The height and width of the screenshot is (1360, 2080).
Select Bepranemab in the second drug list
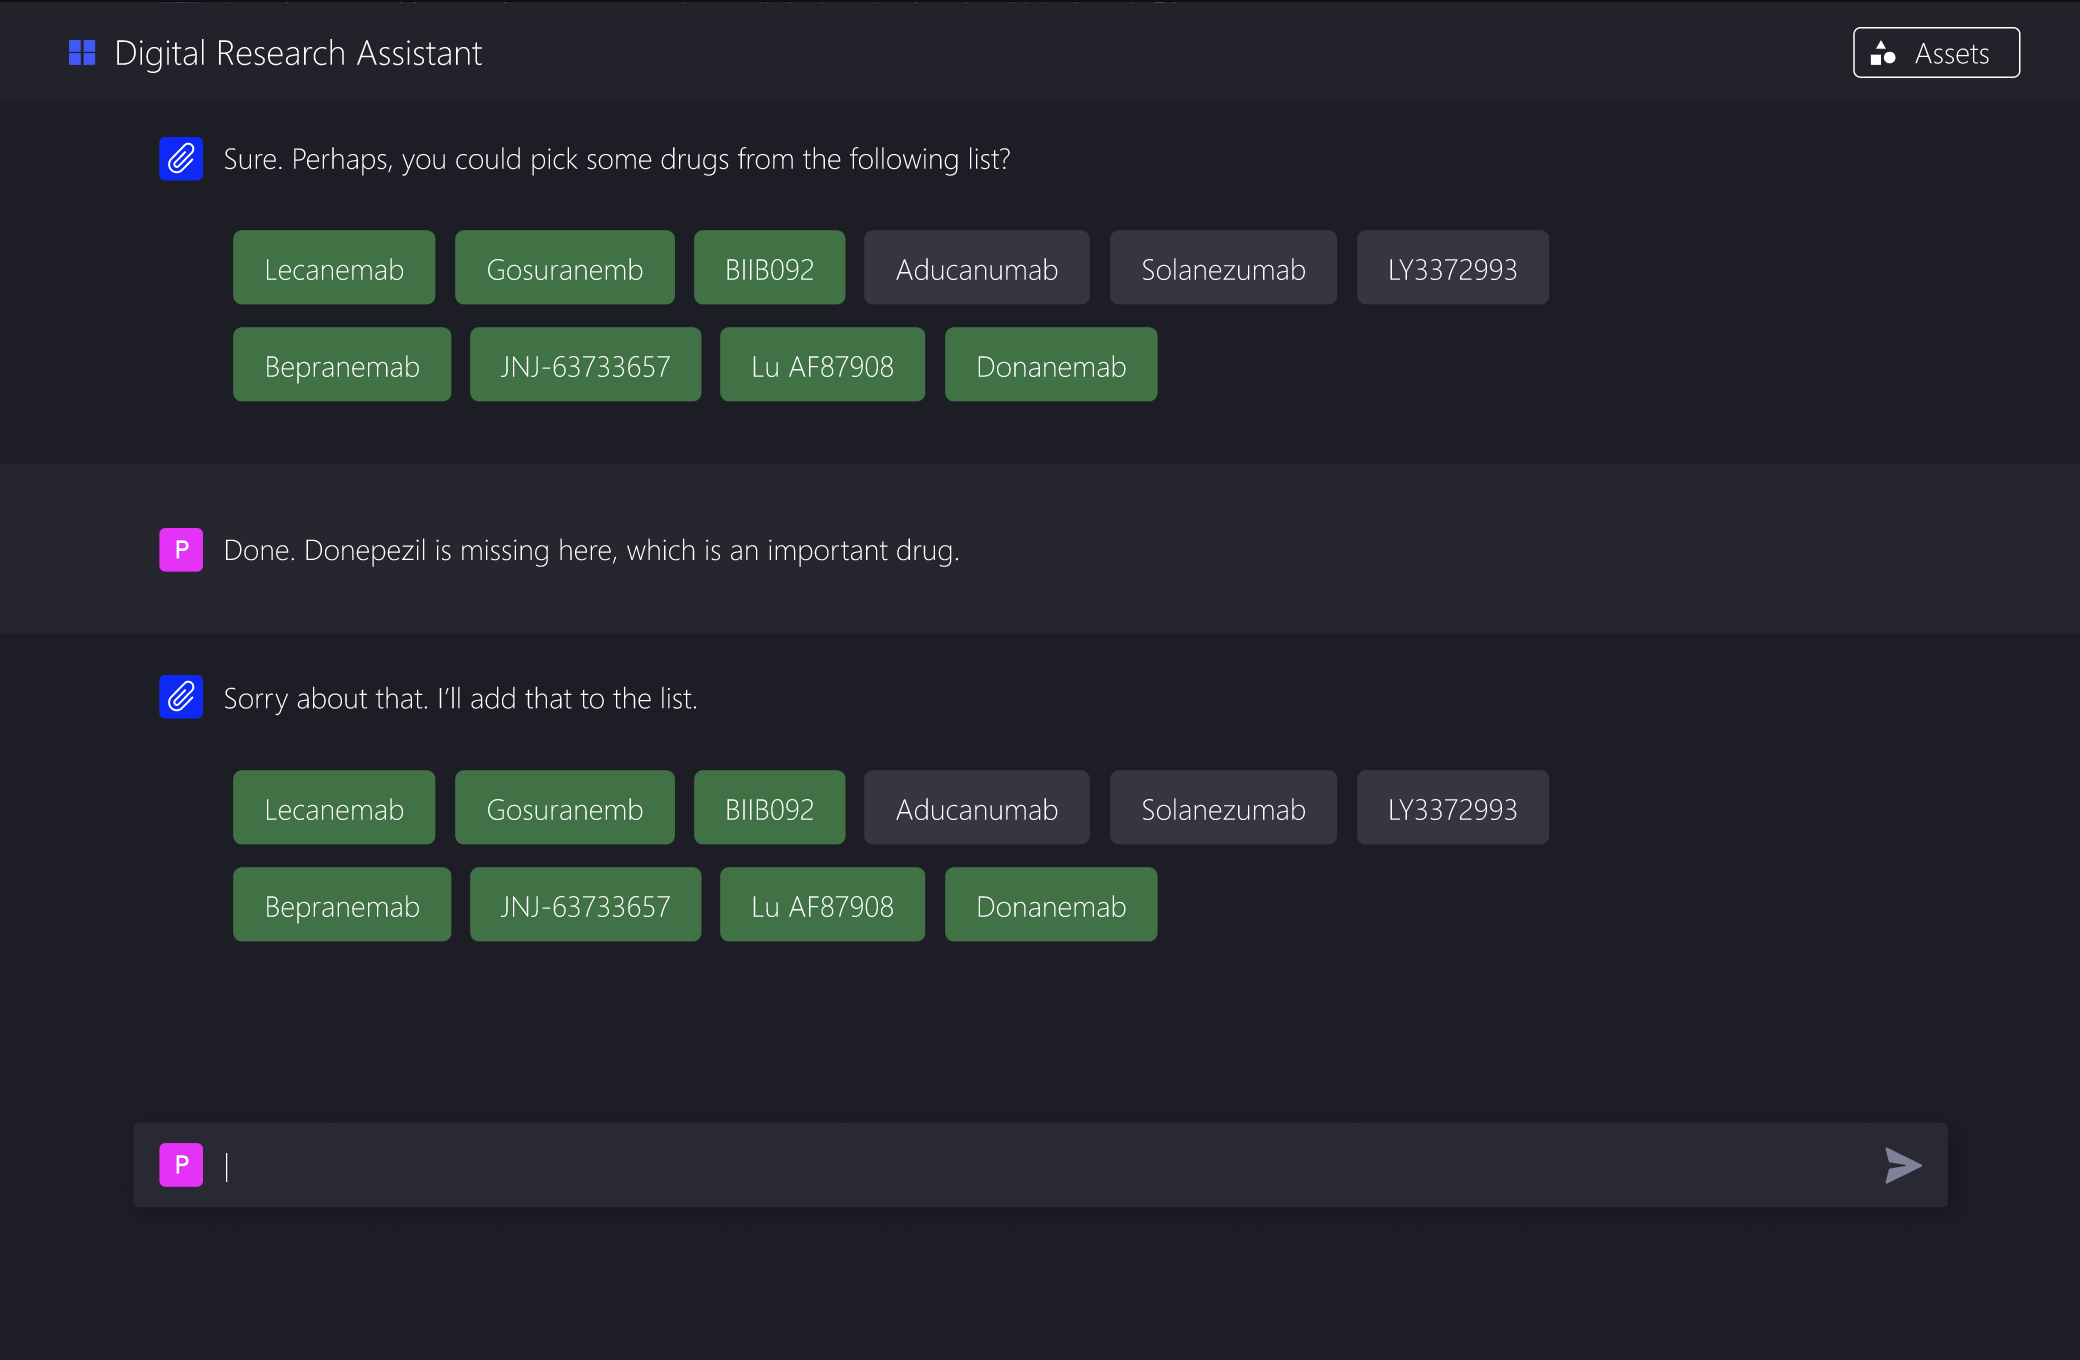pos(342,904)
